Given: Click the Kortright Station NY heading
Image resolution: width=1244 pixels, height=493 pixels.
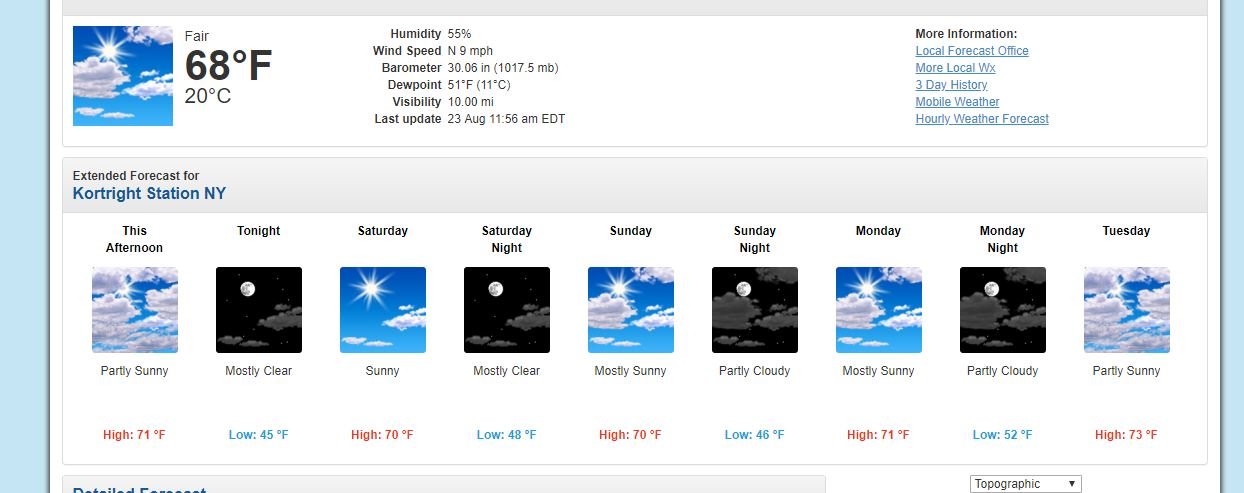Looking at the screenshot, I should 150,193.
